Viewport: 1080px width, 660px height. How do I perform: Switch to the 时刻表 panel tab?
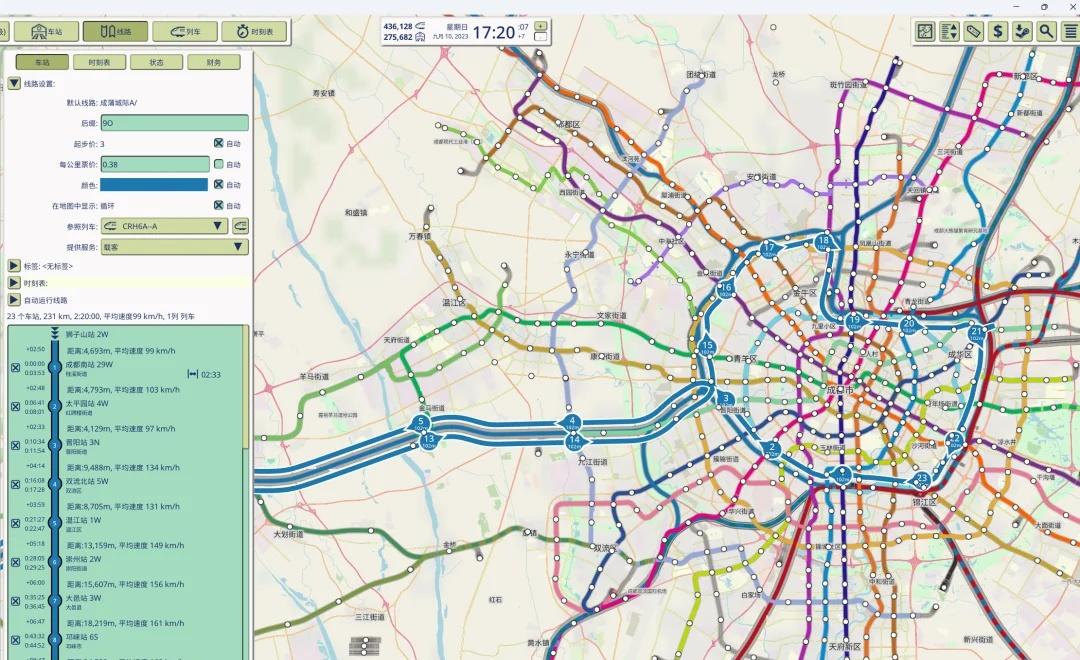click(99, 62)
